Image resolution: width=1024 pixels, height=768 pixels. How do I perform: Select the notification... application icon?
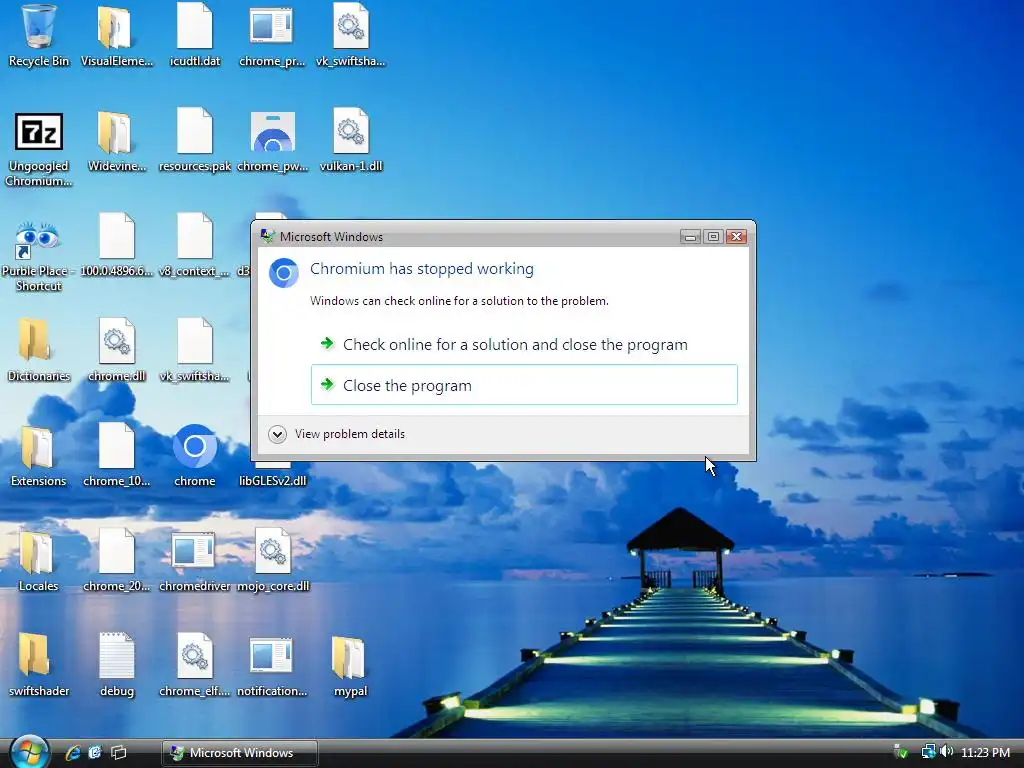pos(272,665)
